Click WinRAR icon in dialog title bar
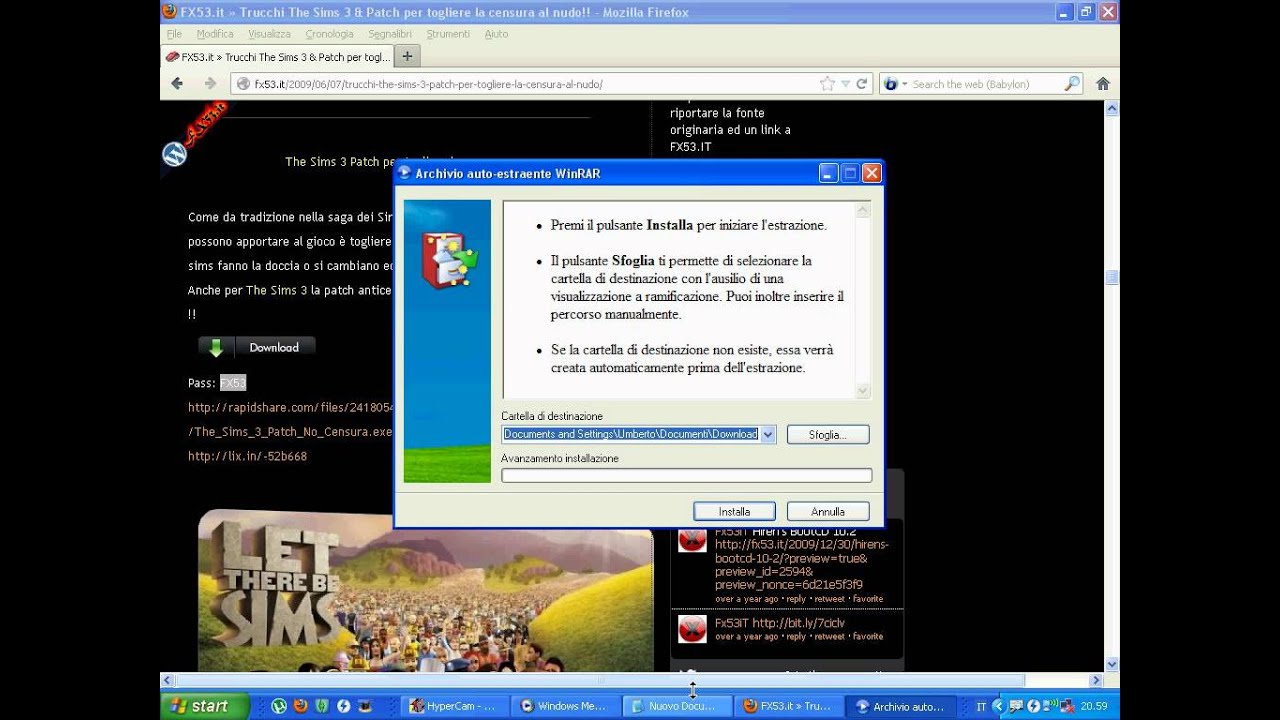This screenshot has height=720, width=1280. pyautogui.click(x=405, y=173)
